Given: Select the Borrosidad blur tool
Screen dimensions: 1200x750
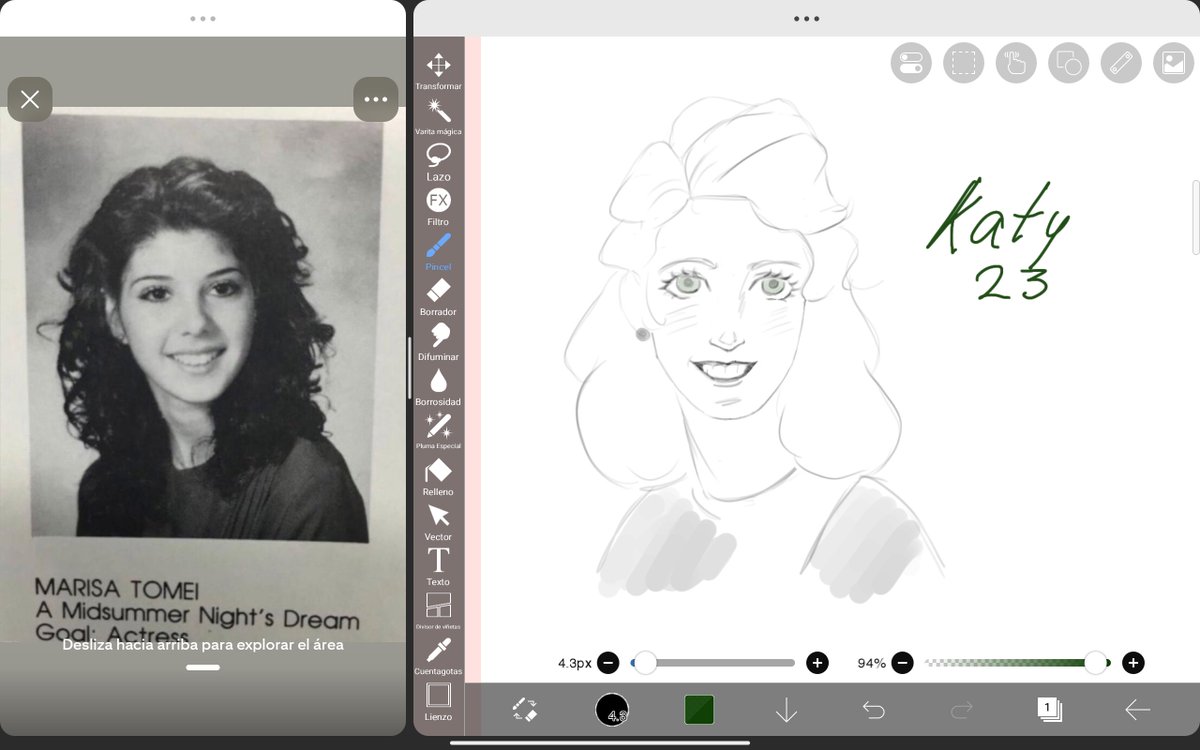Looking at the screenshot, I should (438, 387).
